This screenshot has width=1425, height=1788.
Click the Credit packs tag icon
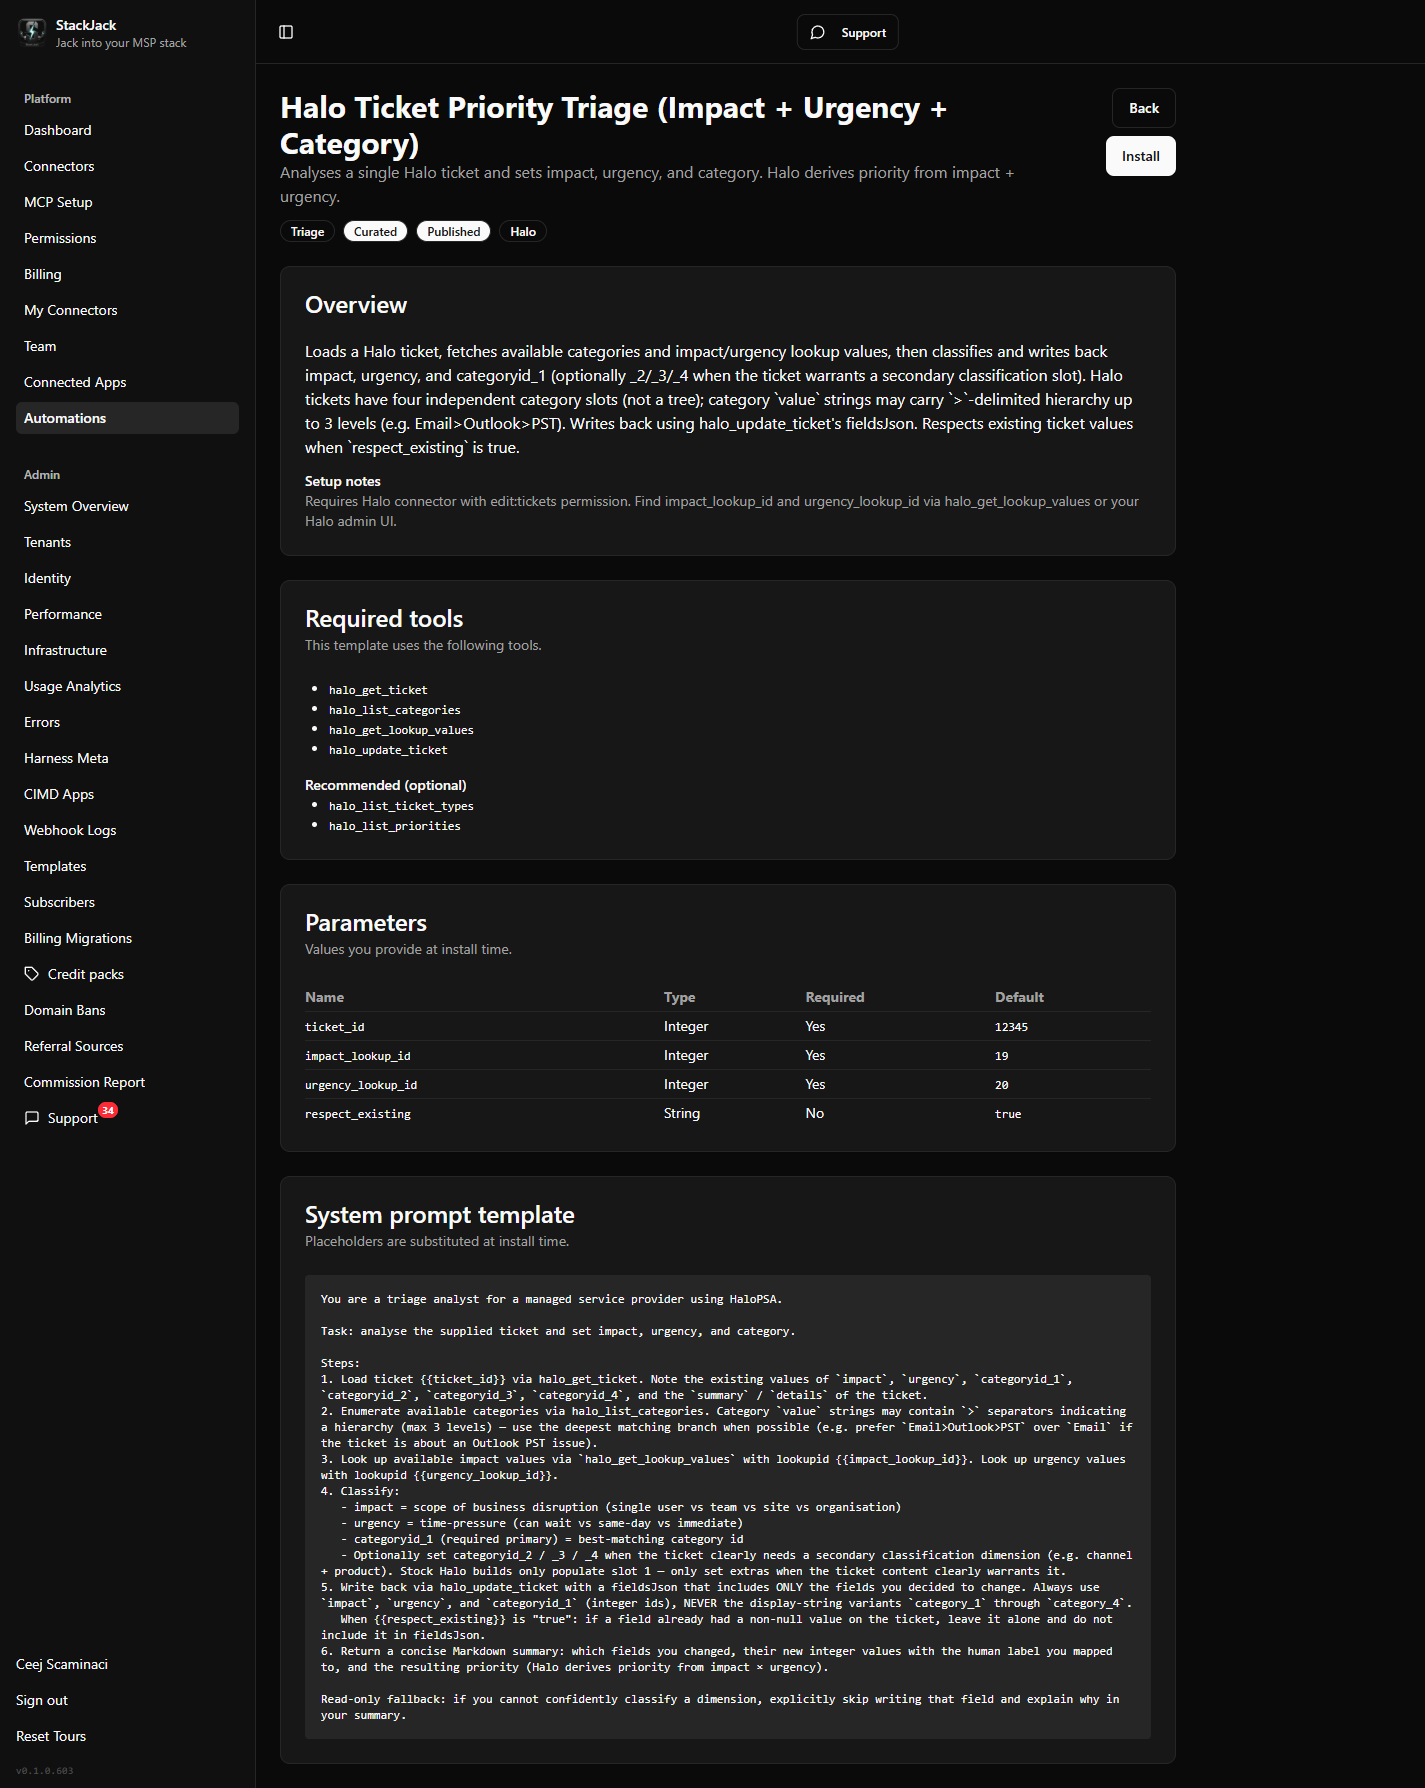(32, 974)
